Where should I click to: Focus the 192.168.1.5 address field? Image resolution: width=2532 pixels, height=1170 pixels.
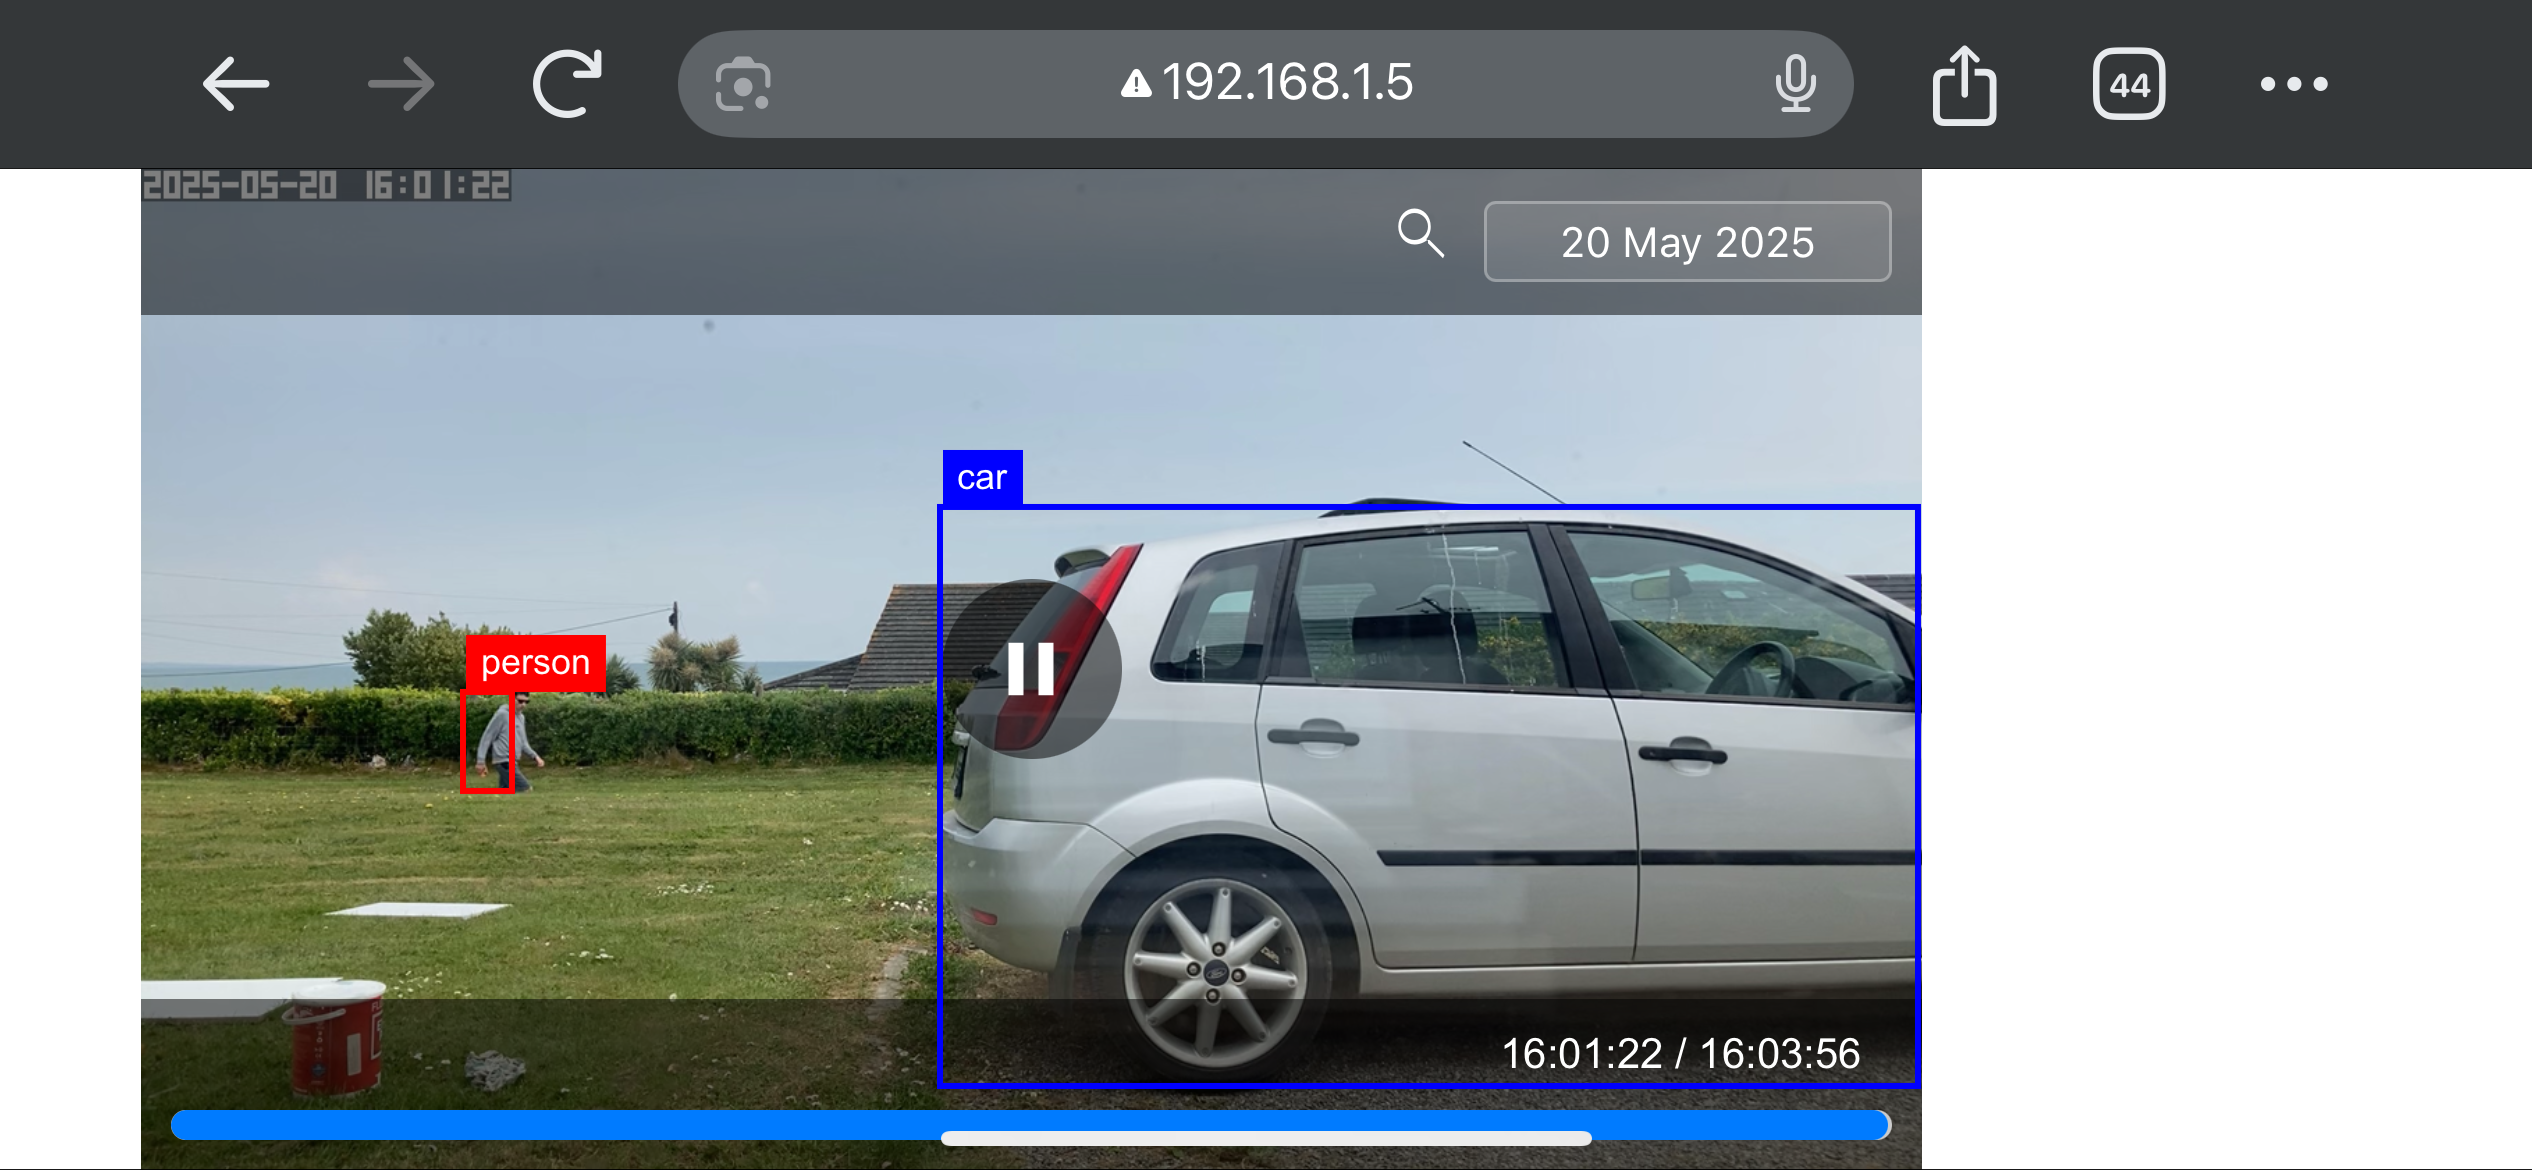pyautogui.click(x=1286, y=84)
